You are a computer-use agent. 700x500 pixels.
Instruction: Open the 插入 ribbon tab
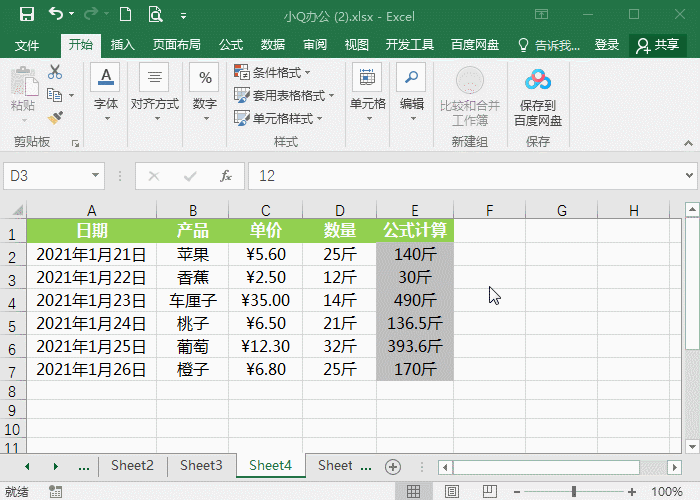click(122, 45)
